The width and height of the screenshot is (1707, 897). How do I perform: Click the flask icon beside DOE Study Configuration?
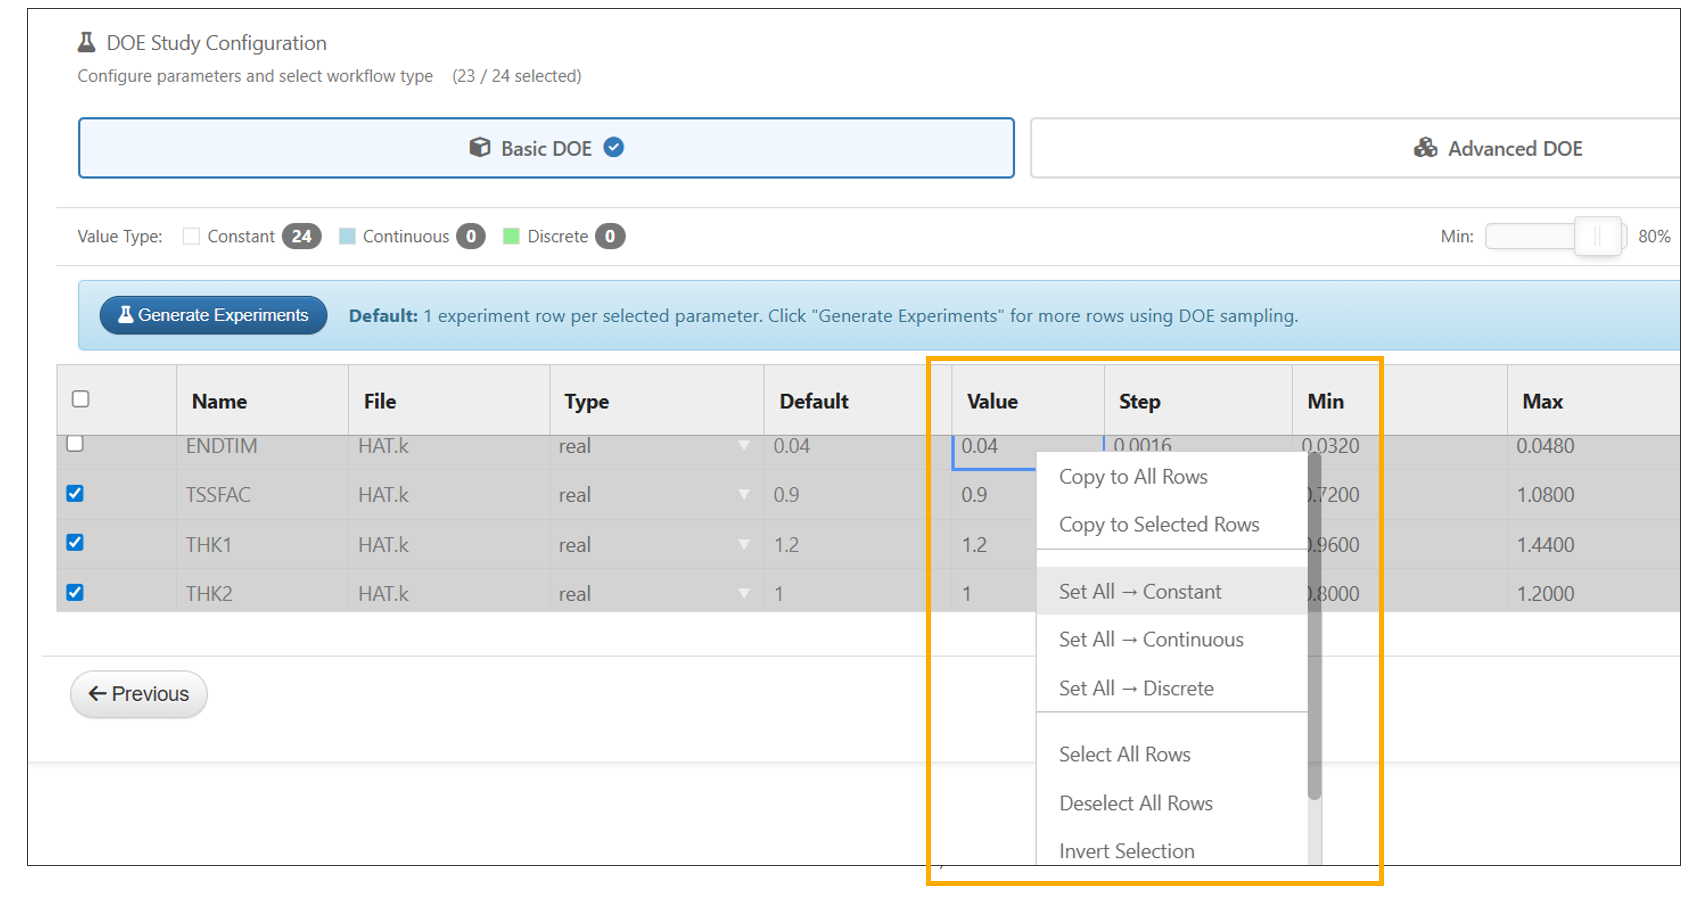(x=87, y=42)
